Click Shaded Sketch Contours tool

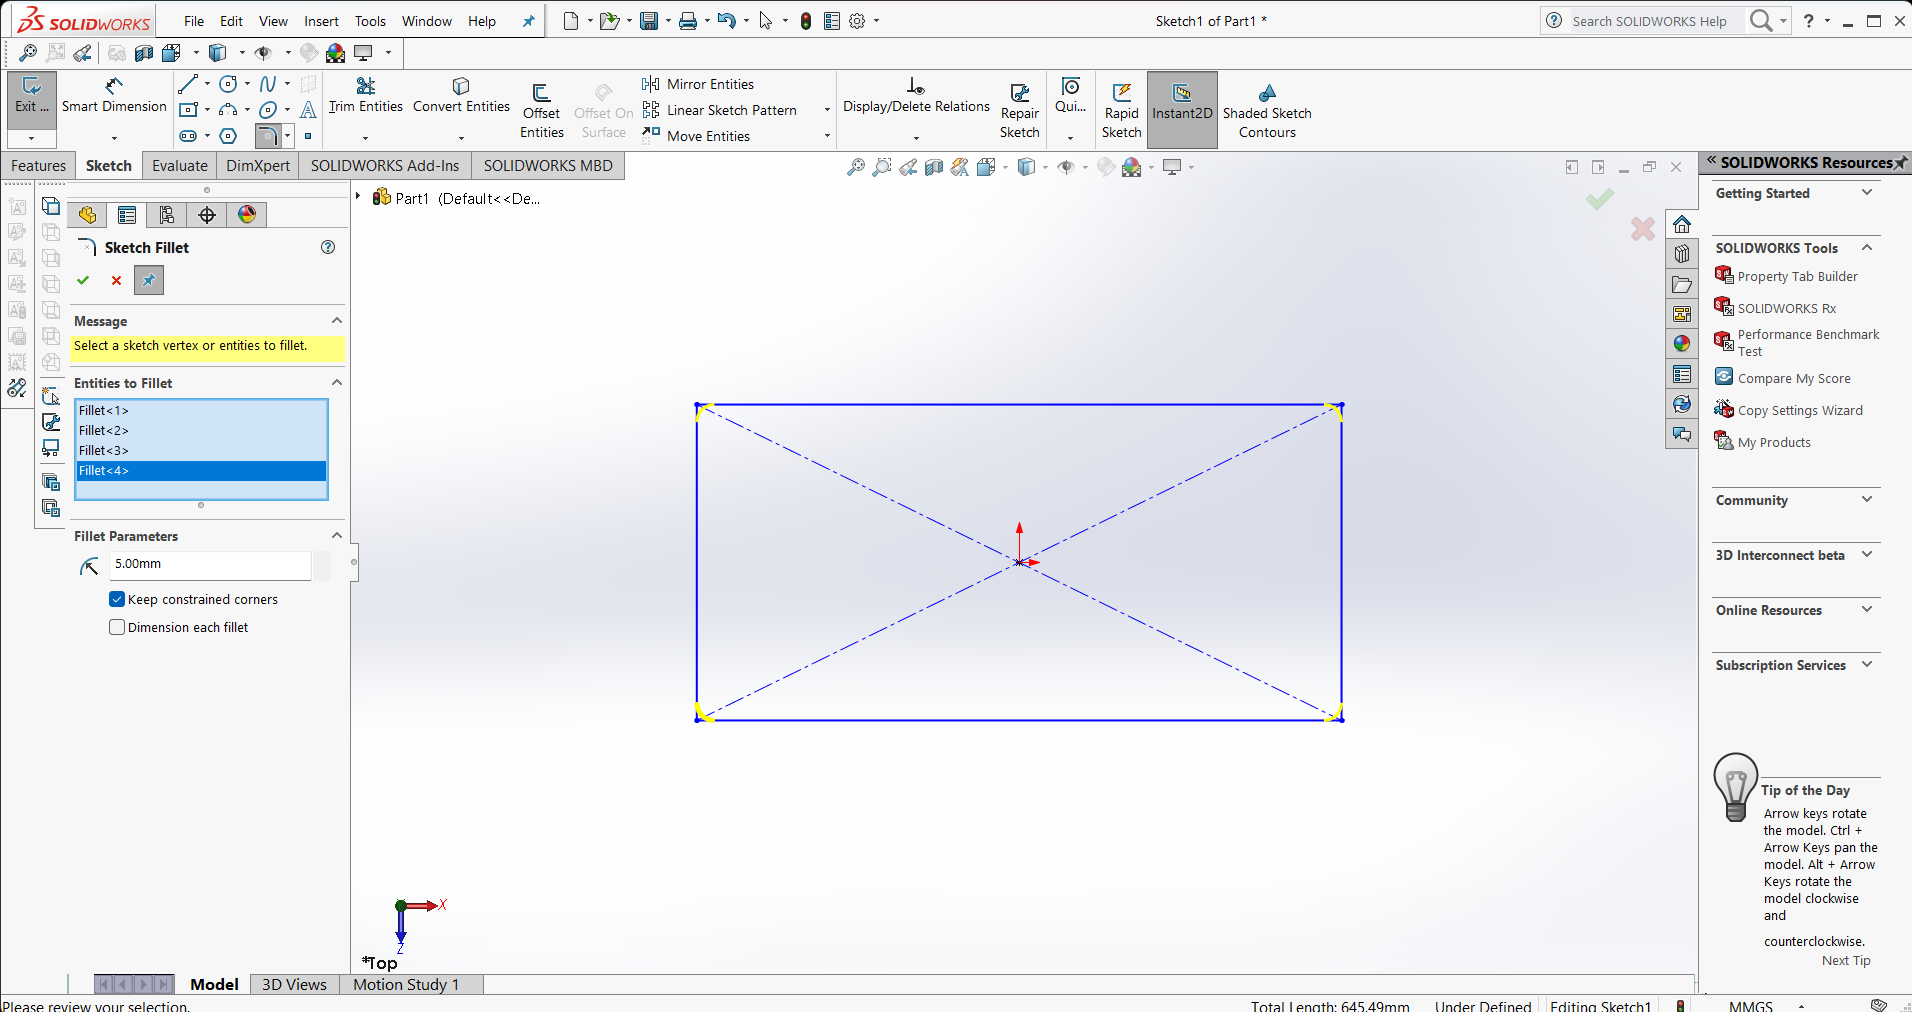pos(1267,110)
